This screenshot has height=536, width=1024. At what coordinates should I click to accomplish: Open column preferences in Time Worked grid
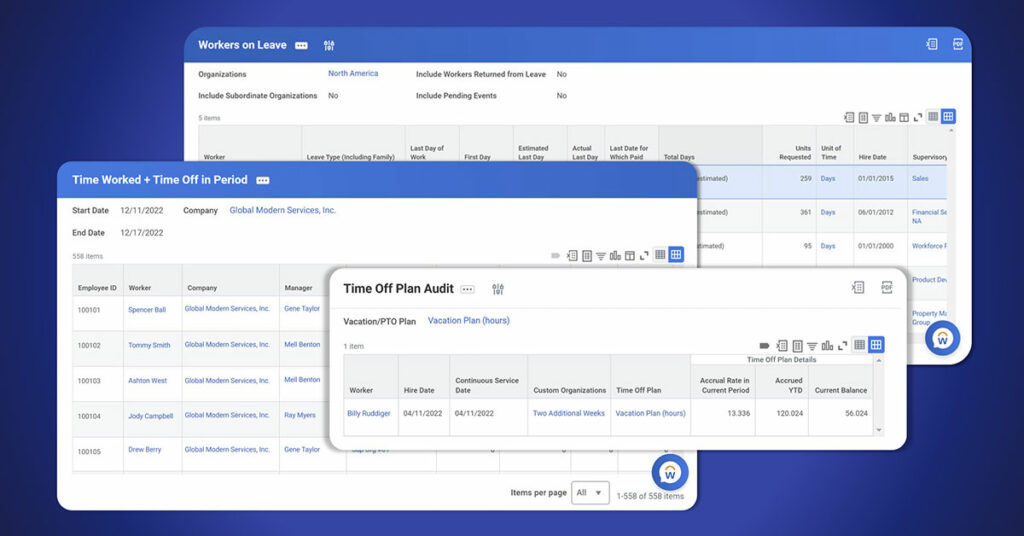click(587, 256)
